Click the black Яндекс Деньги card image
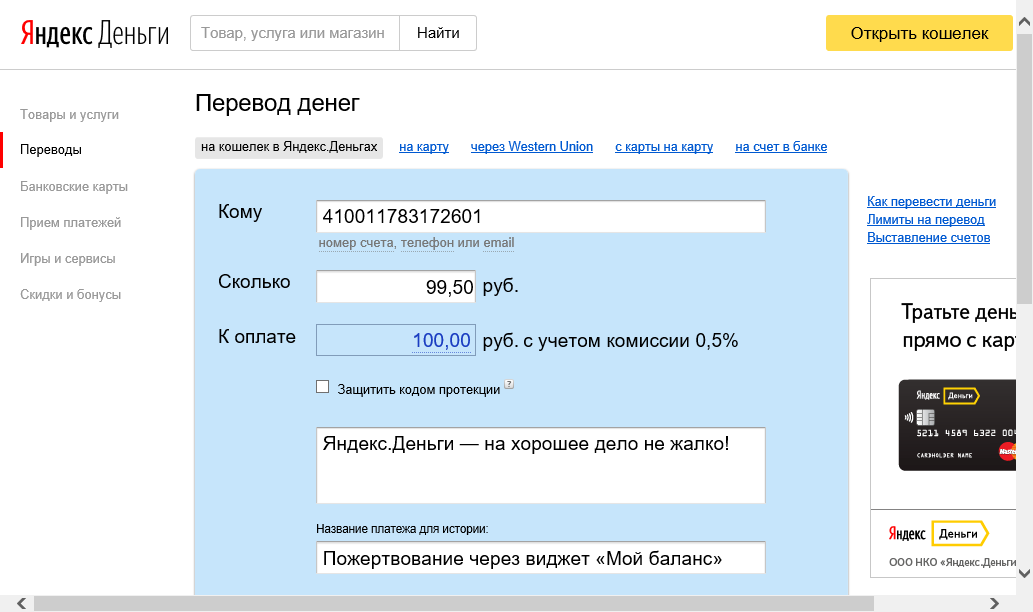 [x=957, y=425]
